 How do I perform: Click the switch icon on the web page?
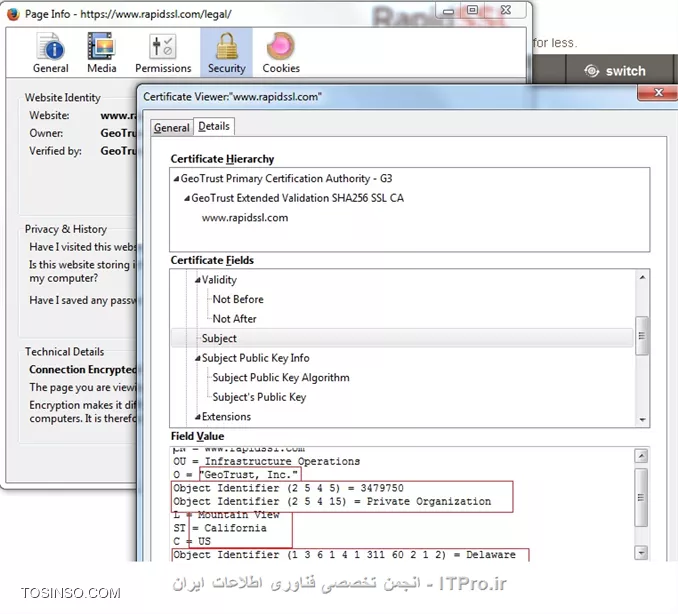pos(592,70)
